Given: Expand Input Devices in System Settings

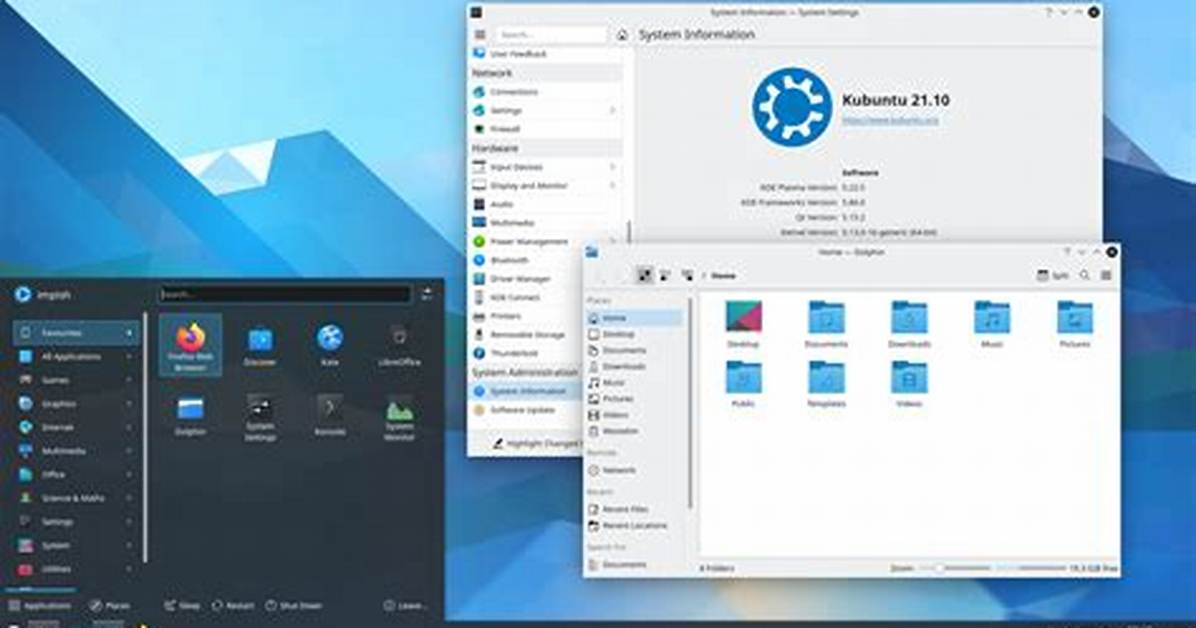Looking at the screenshot, I should point(545,166).
